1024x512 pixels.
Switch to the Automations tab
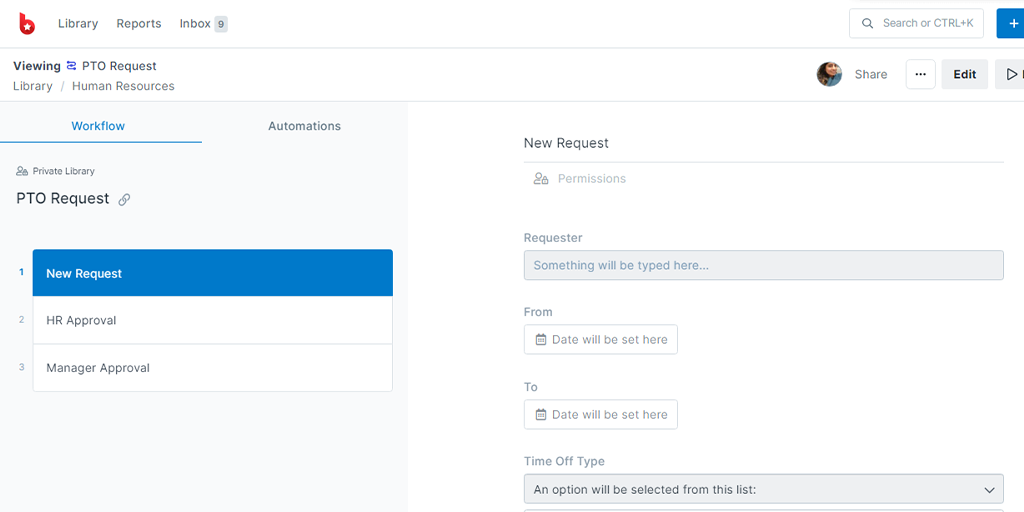(x=304, y=126)
